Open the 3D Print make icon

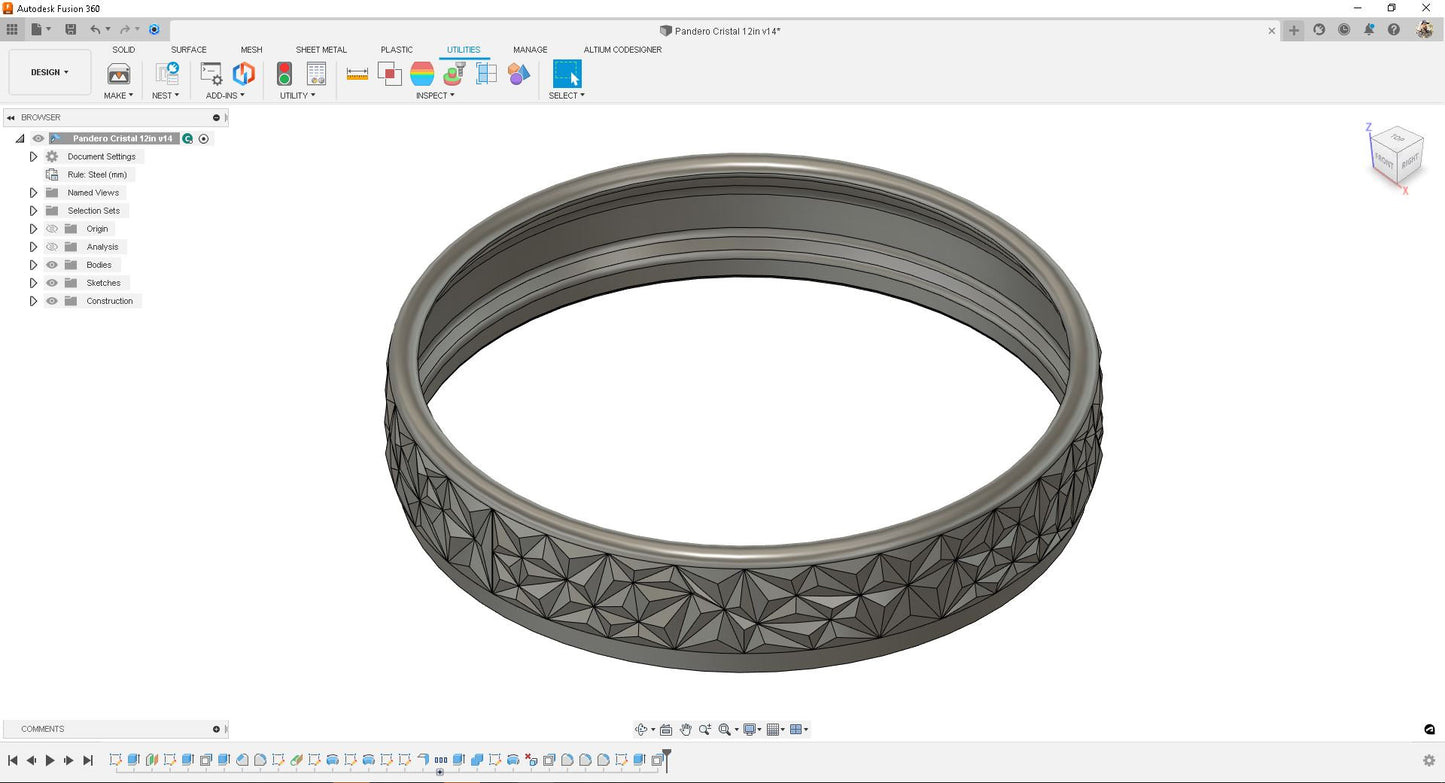pyautogui.click(x=118, y=74)
